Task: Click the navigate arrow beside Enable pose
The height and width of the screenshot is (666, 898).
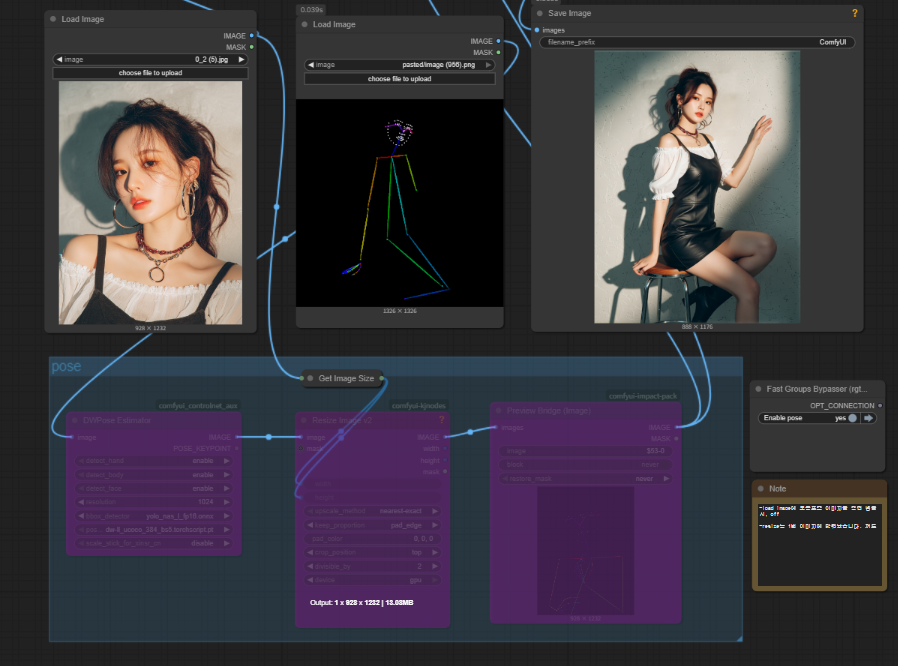Action: coord(868,418)
